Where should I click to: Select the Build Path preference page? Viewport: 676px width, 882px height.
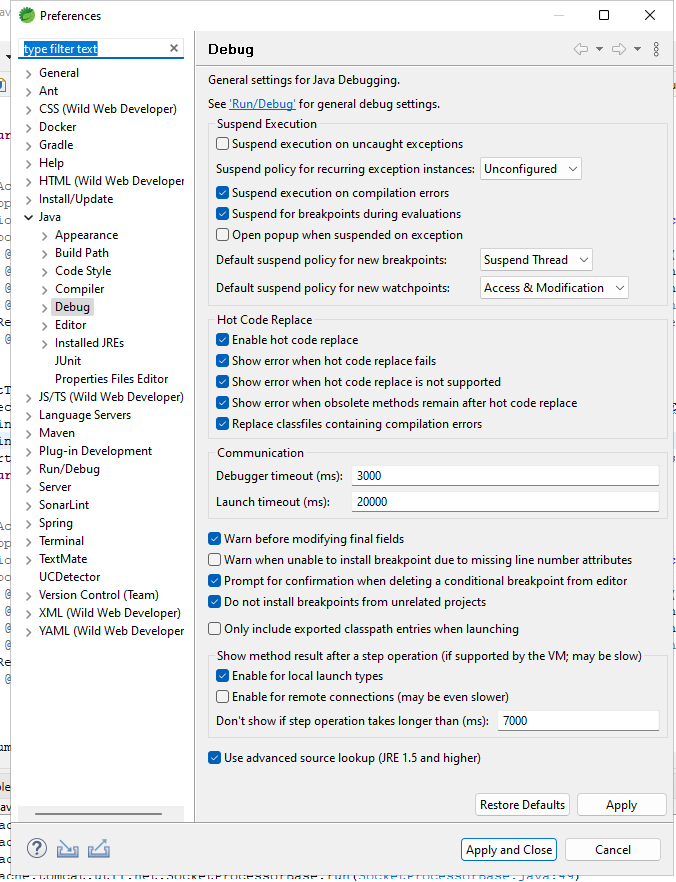point(82,253)
